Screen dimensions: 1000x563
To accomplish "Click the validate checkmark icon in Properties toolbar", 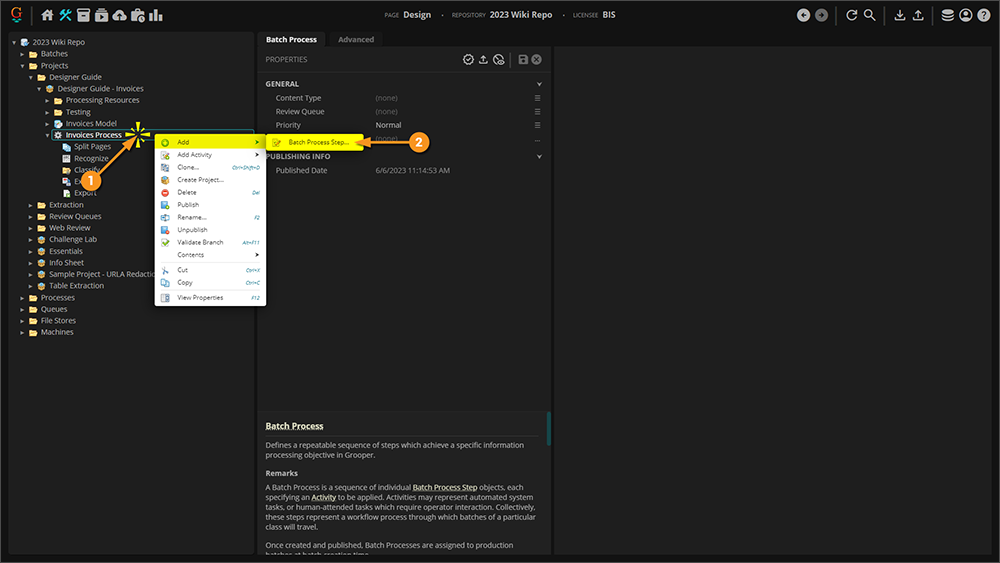I will tap(468, 59).
